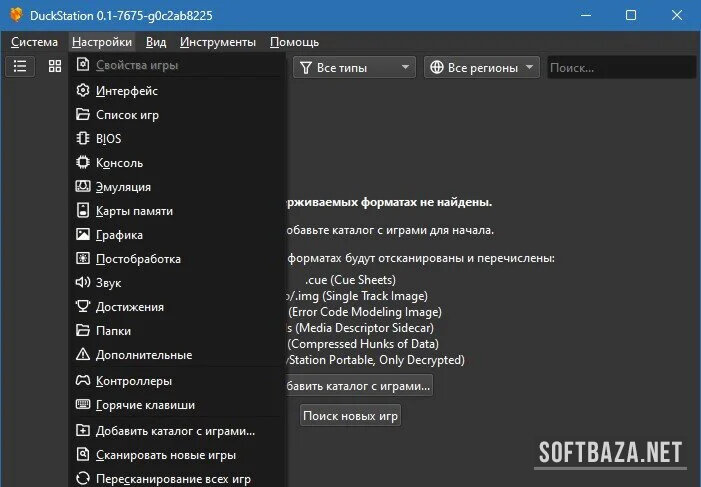Image resolution: width=701 pixels, height=487 pixels.
Task: Select Список игр menu entry
Action: pos(177,114)
